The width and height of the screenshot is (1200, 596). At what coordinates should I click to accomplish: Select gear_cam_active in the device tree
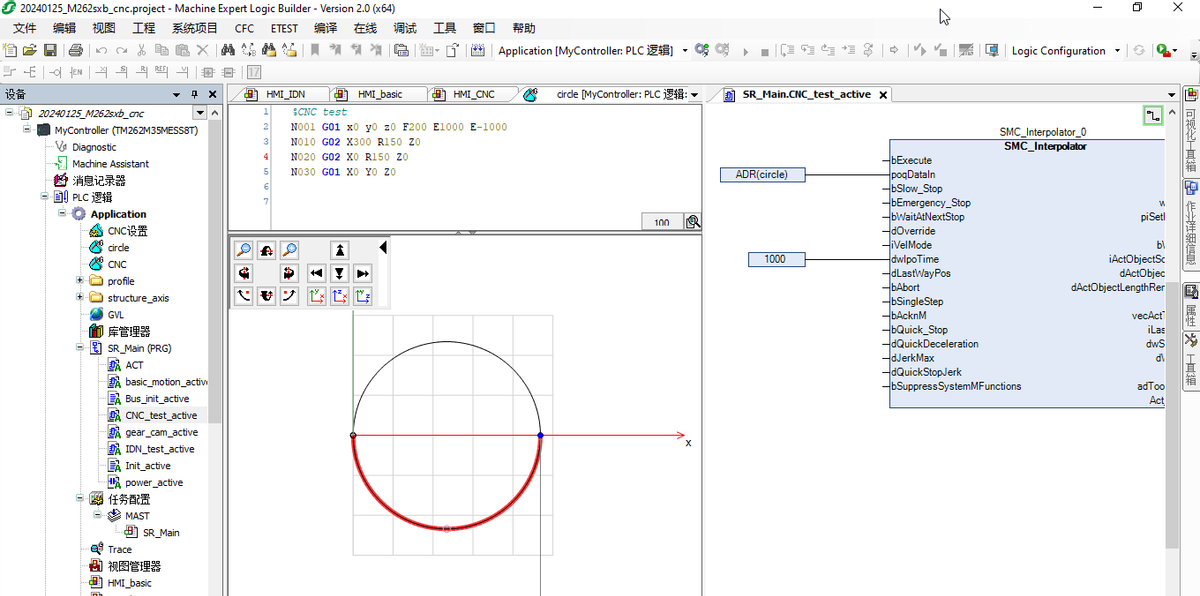[x=161, y=432]
